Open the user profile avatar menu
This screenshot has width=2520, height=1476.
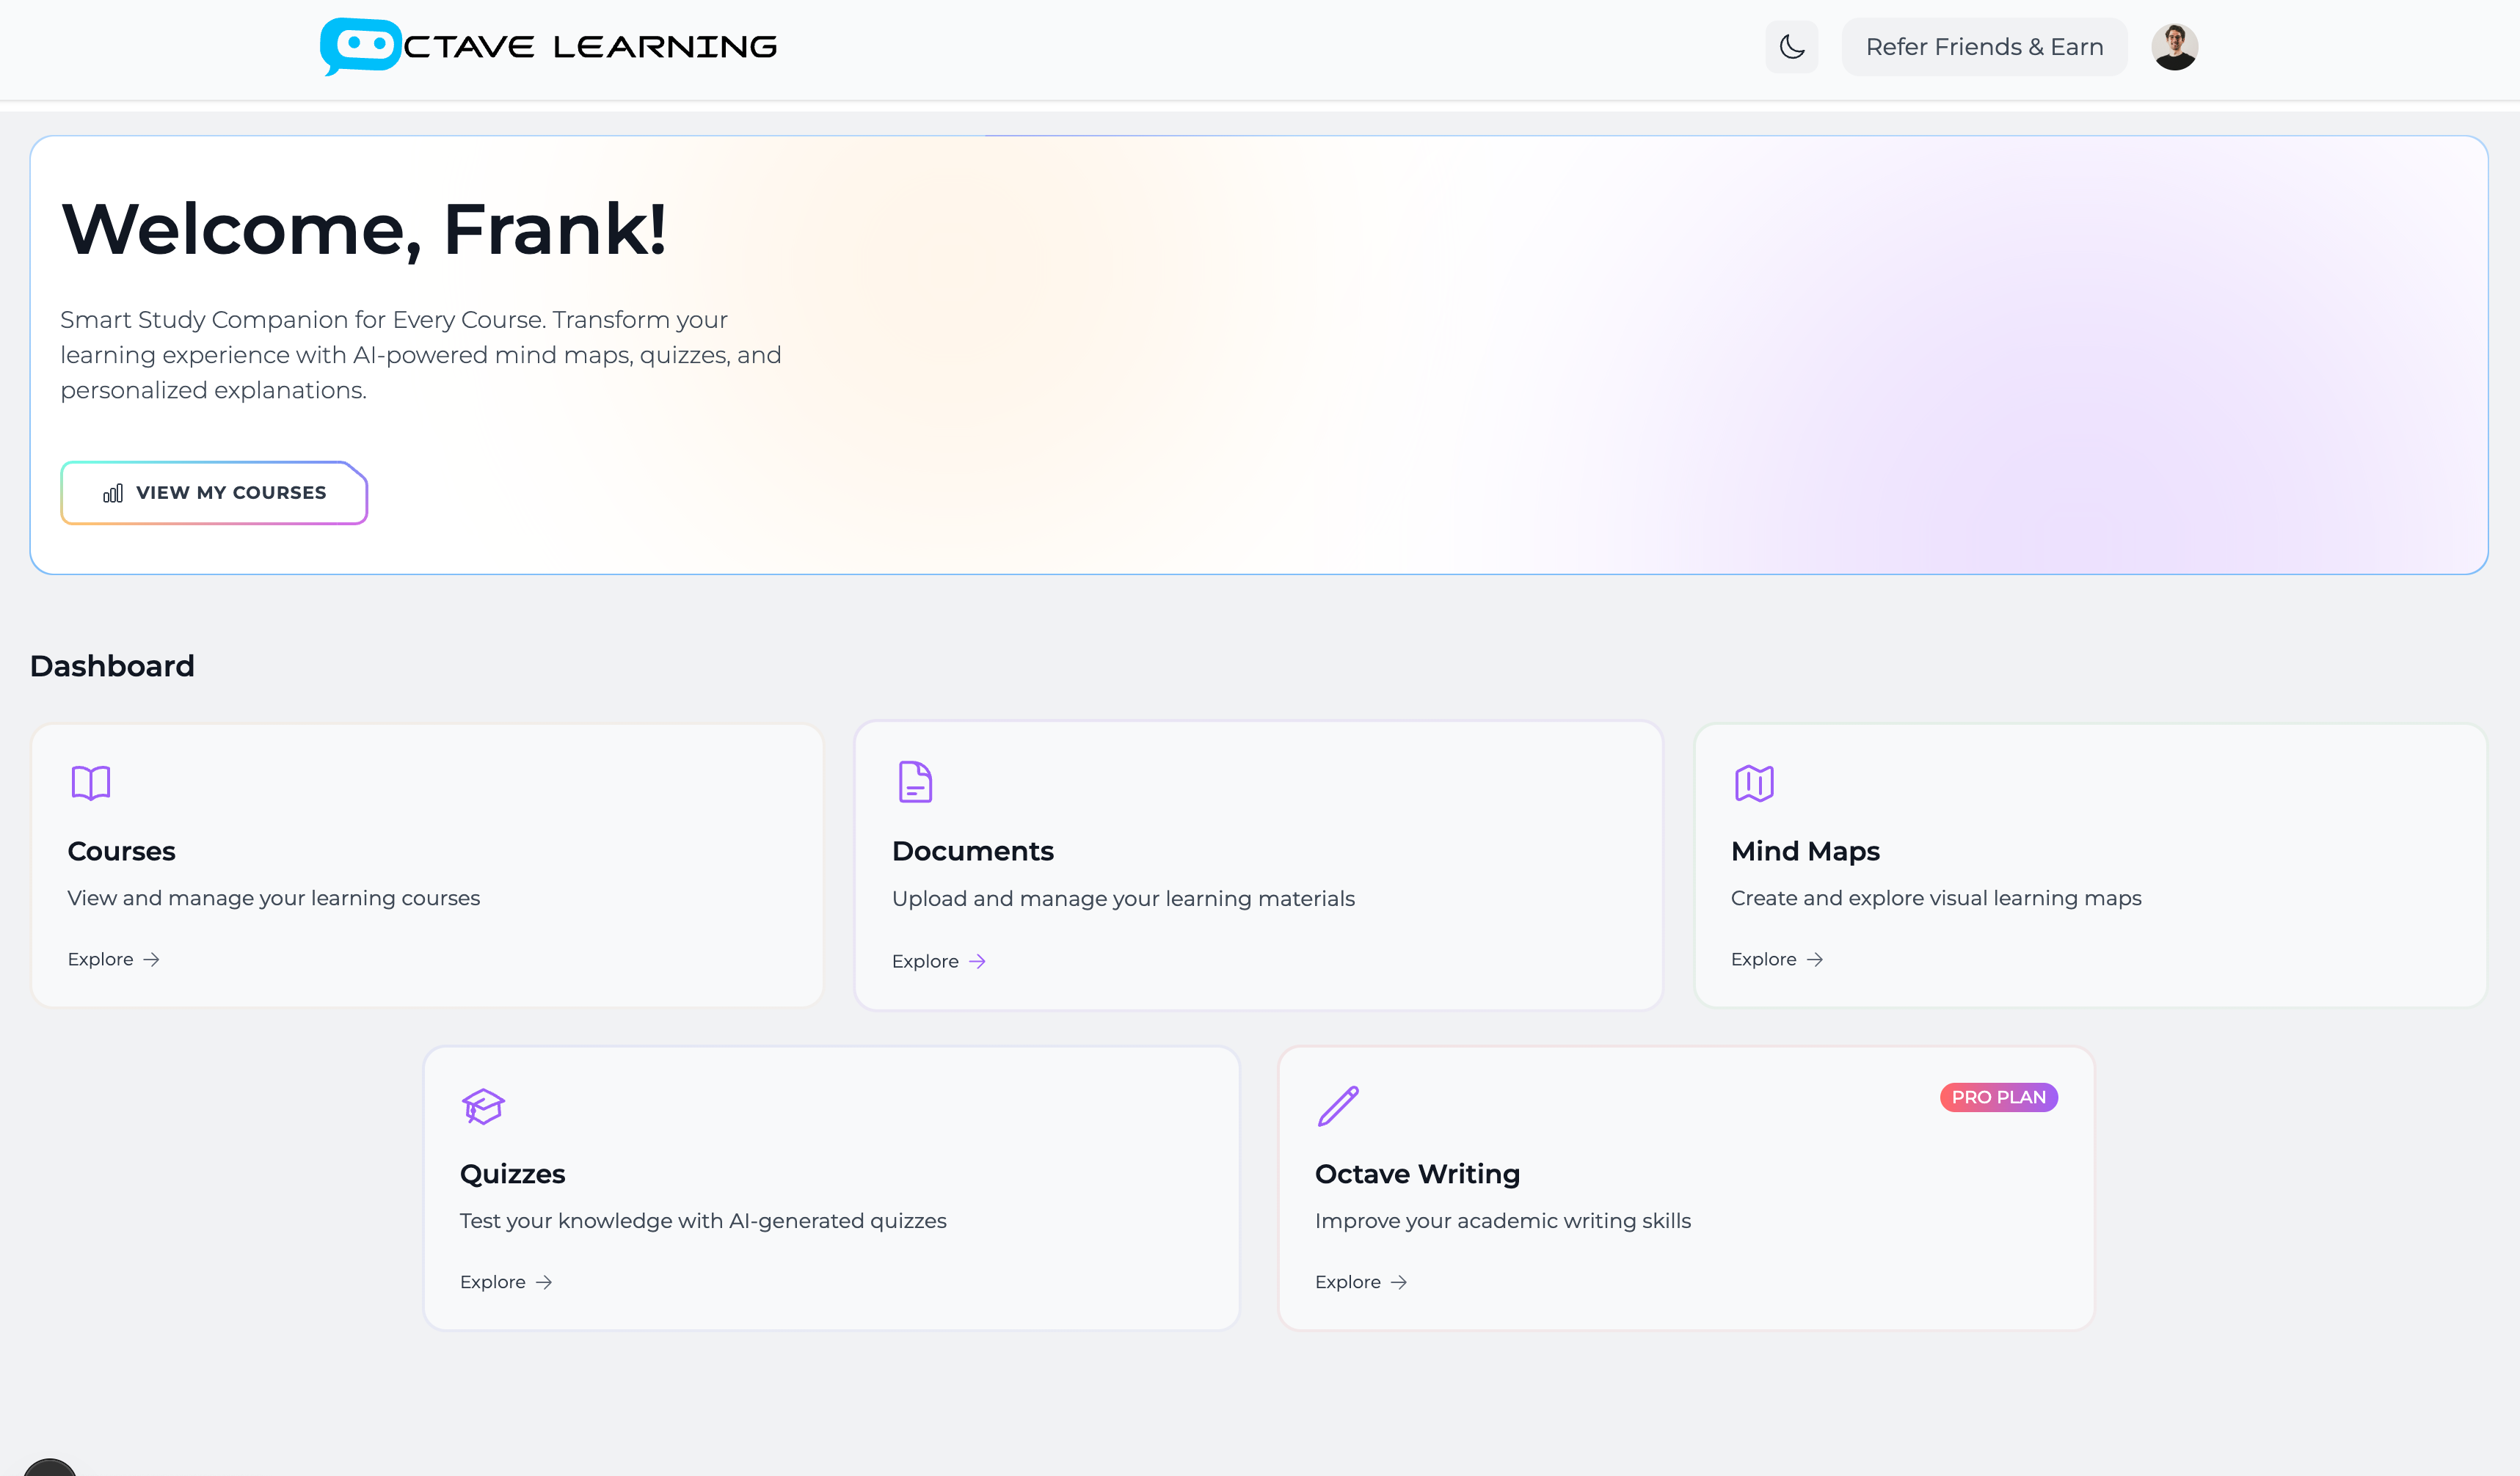pos(2174,47)
